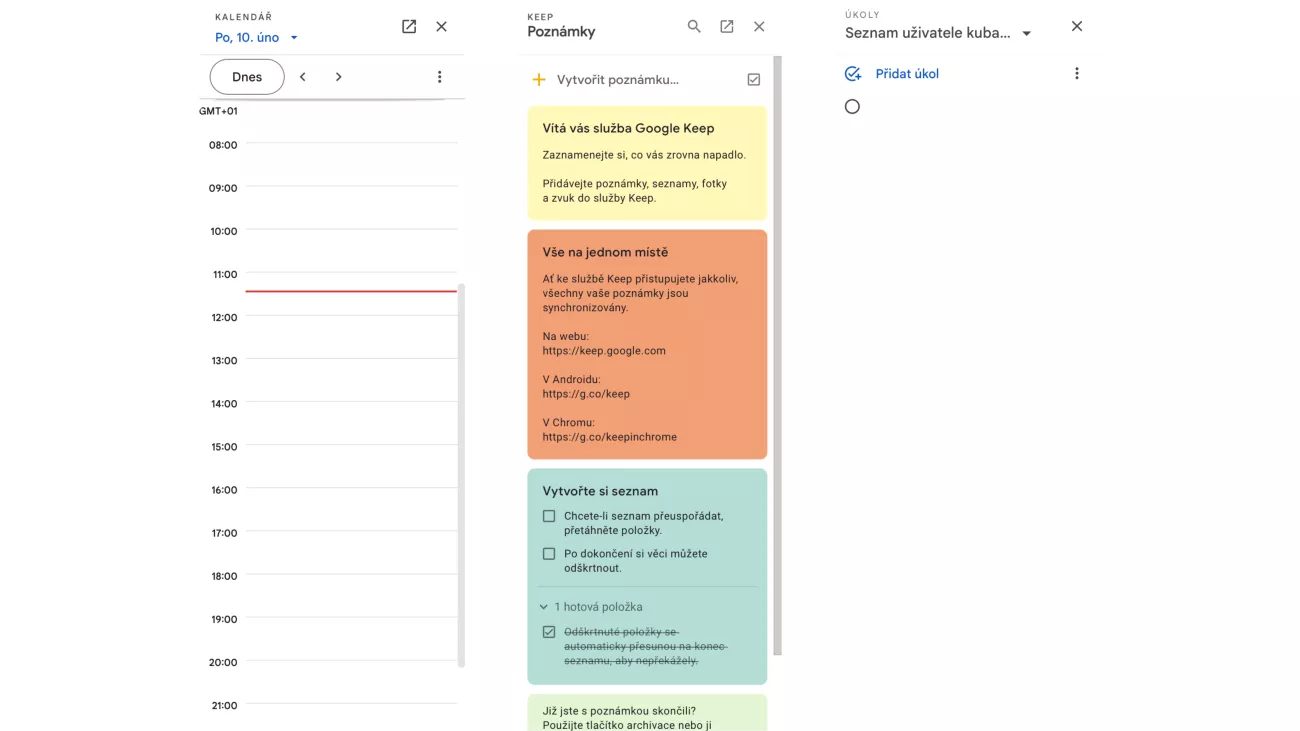Search notes in Keep
1300x731 pixels.
[694, 27]
